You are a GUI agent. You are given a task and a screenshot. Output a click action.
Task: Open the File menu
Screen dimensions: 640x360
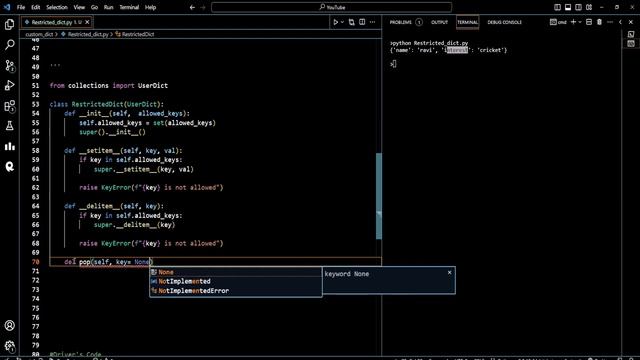[21, 7]
